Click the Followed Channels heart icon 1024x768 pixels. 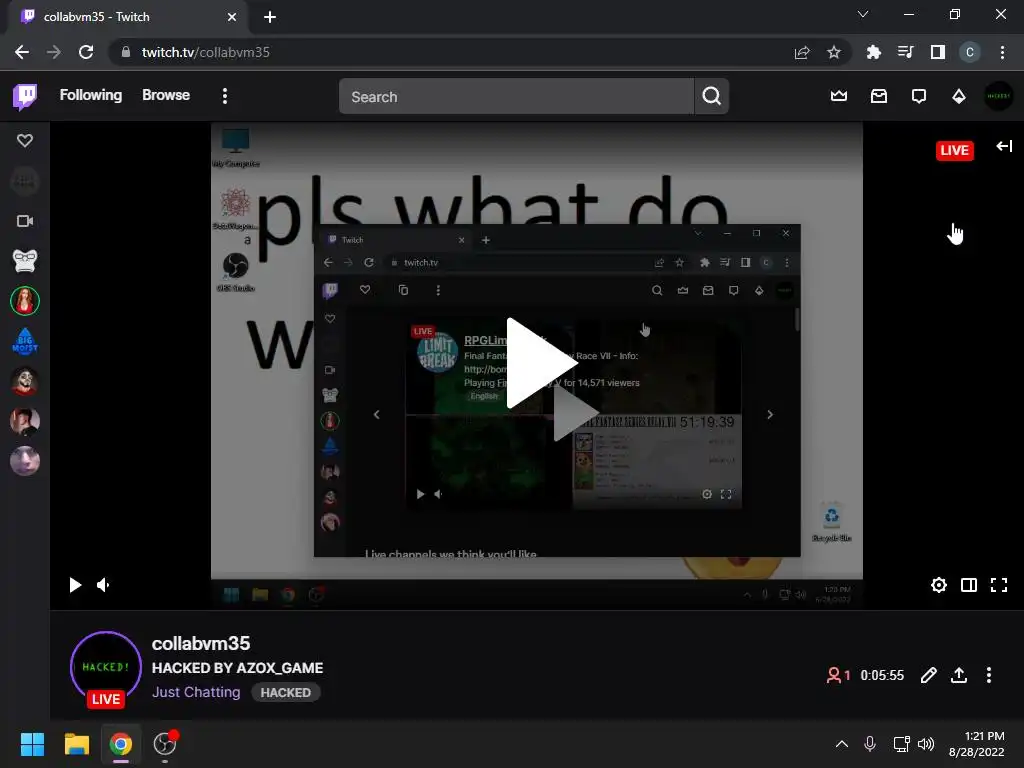pos(25,140)
